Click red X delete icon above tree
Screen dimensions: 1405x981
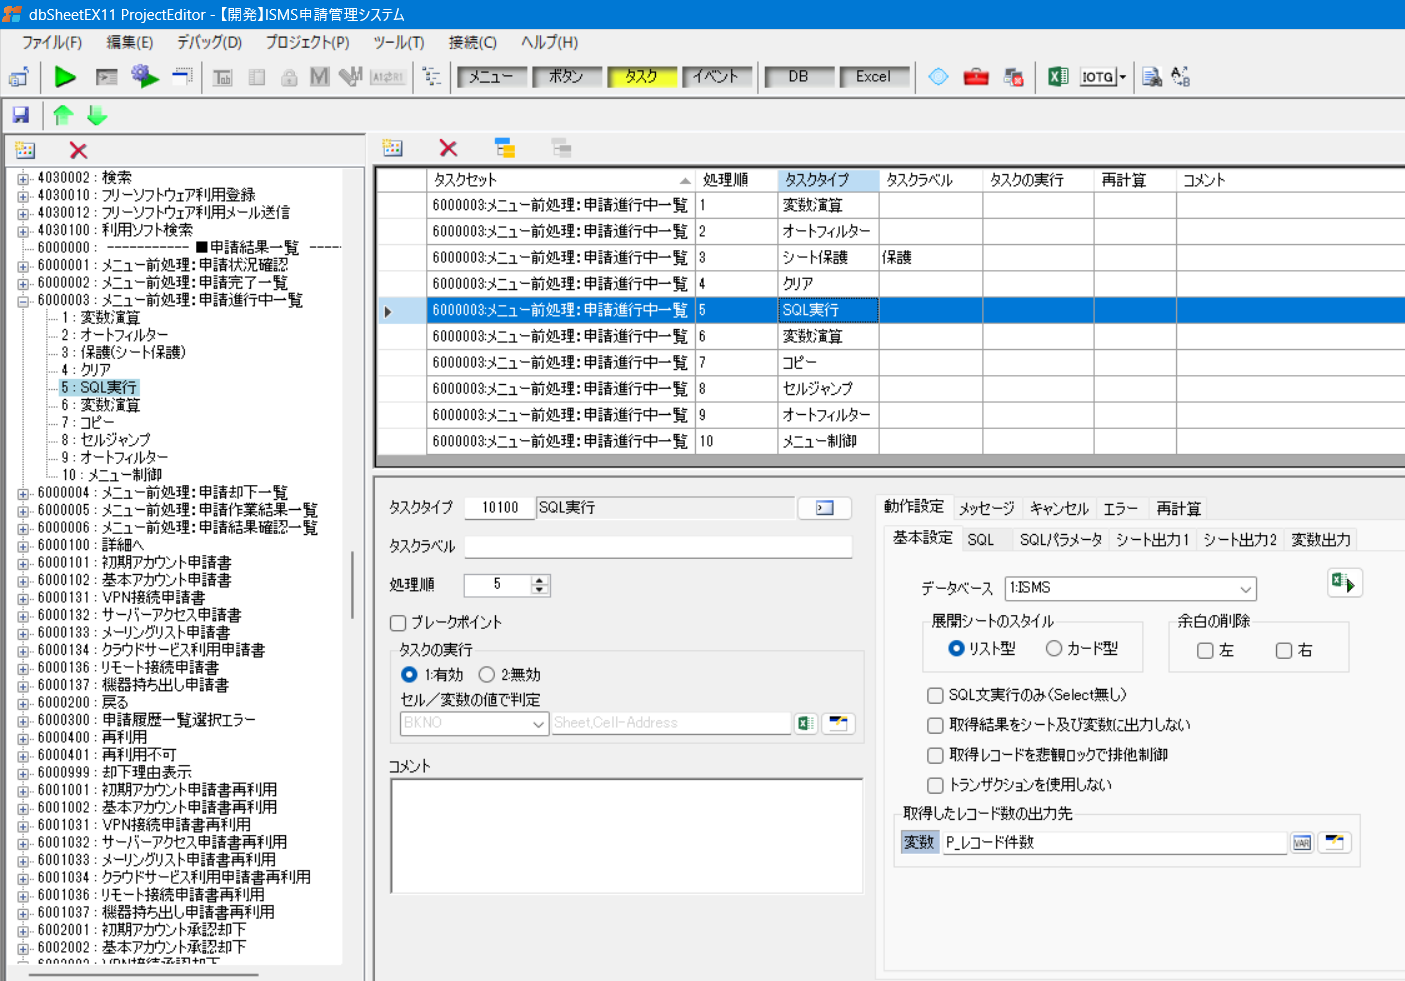coord(78,150)
